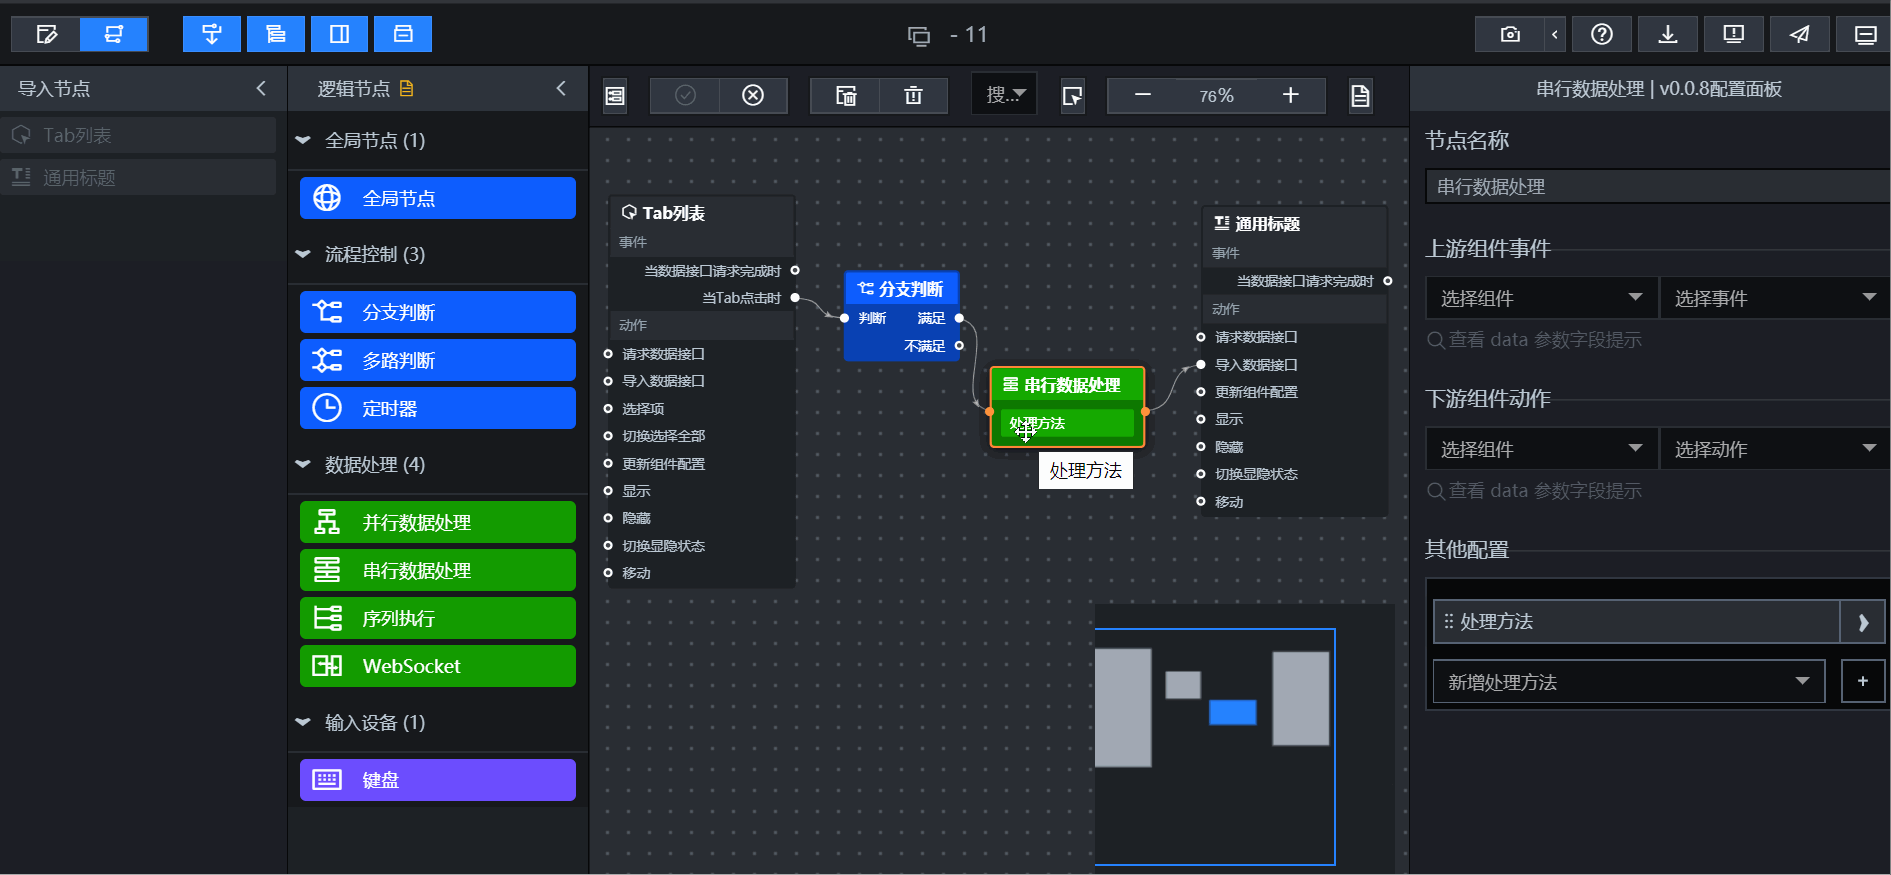The width and height of the screenshot is (1891, 875).
Task: Collapse the 数据处理 (4) group
Action: click(303, 464)
